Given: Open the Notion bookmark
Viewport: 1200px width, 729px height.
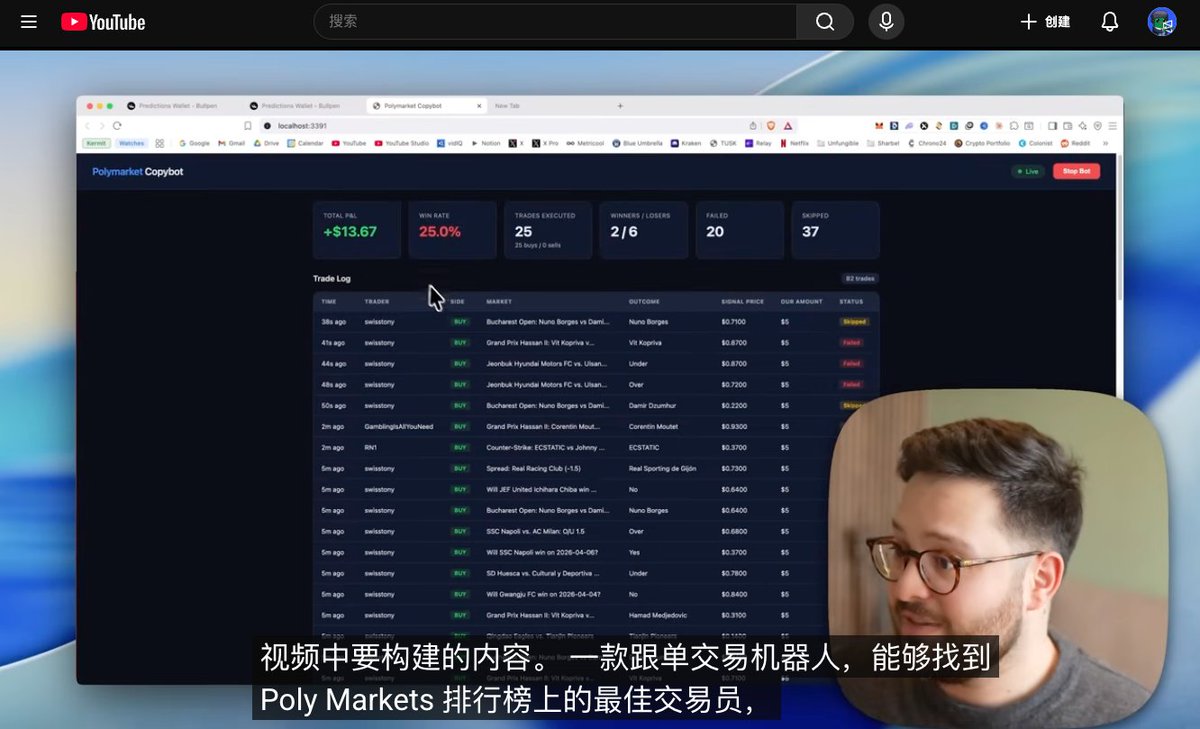Looking at the screenshot, I should point(486,143).
